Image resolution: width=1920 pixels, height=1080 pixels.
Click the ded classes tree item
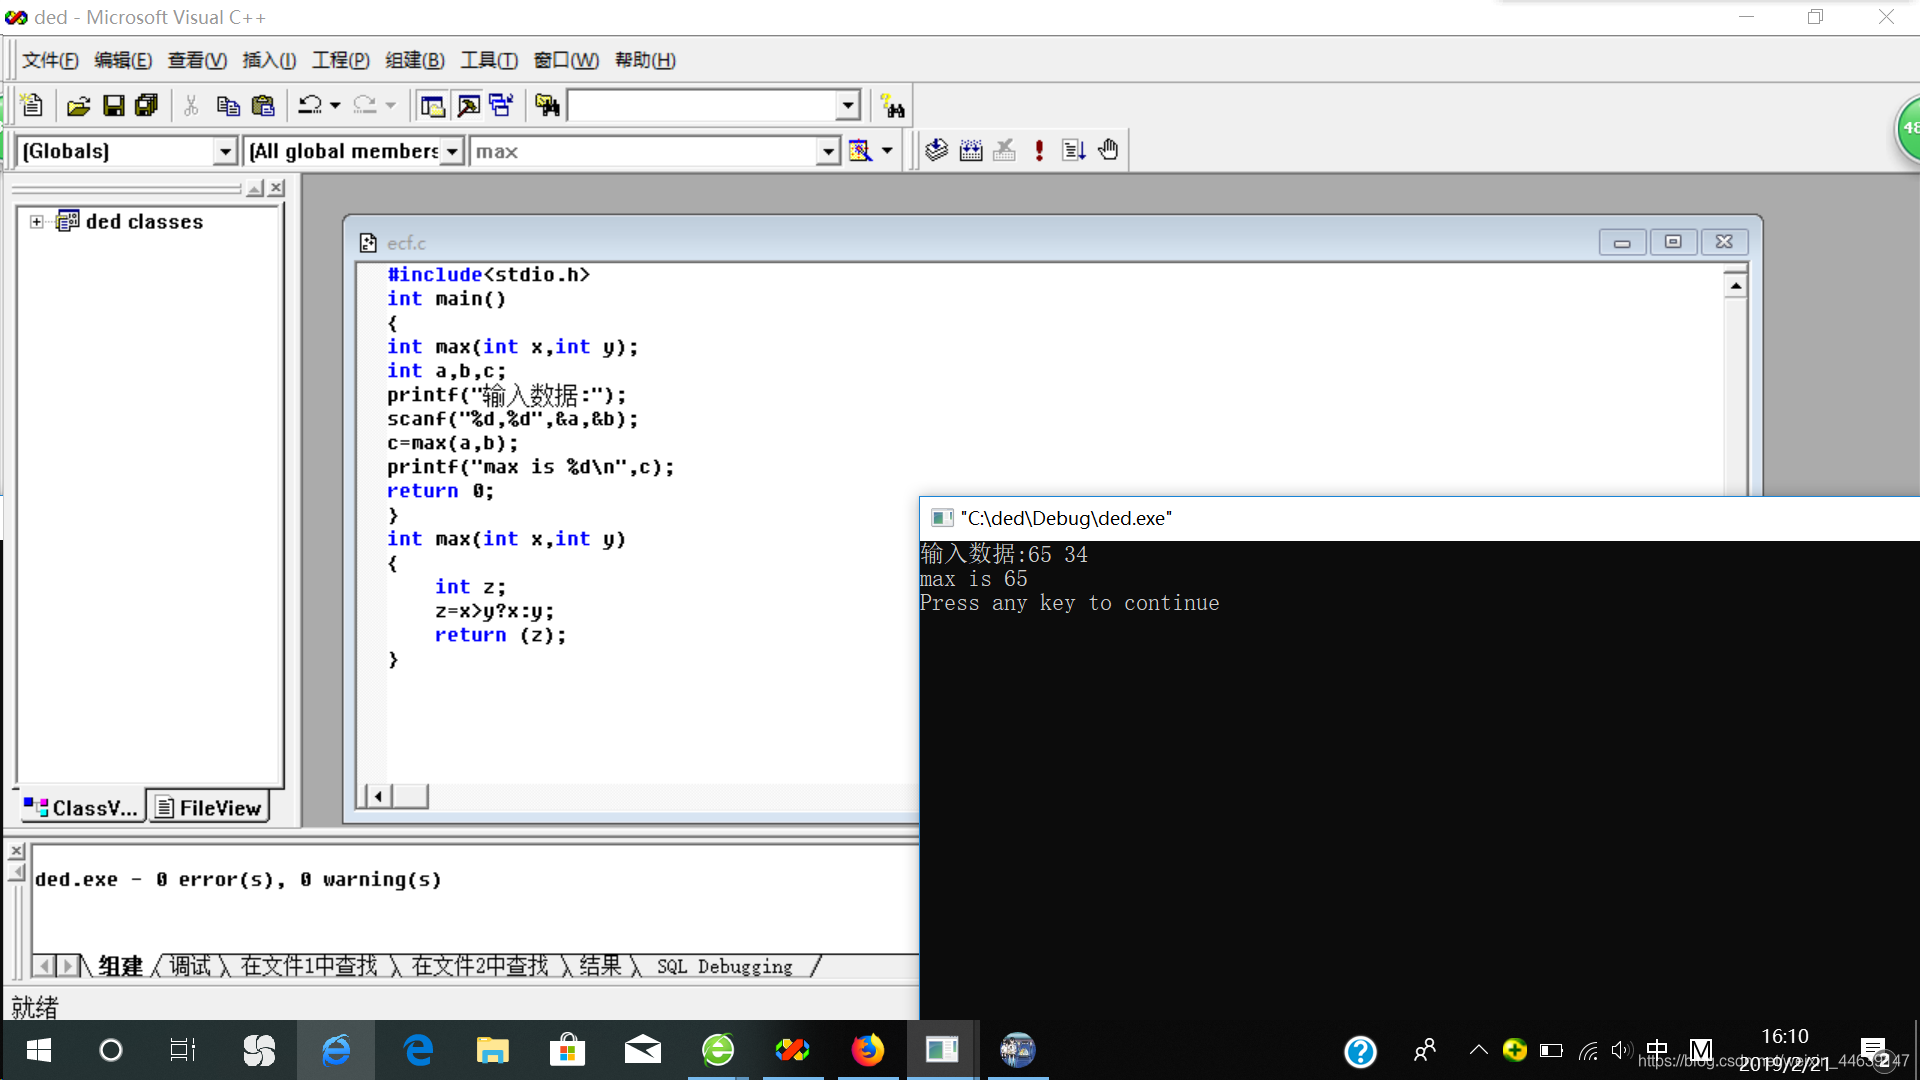[144, 222]
